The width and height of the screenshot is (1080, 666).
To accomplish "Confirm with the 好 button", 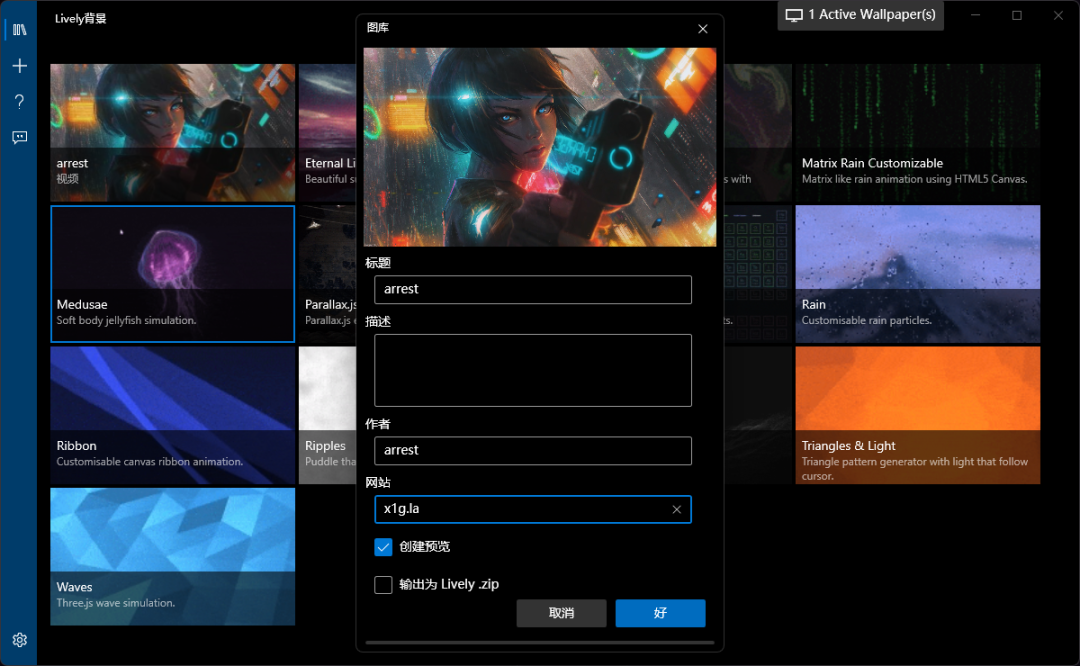I will pos(660,613).
